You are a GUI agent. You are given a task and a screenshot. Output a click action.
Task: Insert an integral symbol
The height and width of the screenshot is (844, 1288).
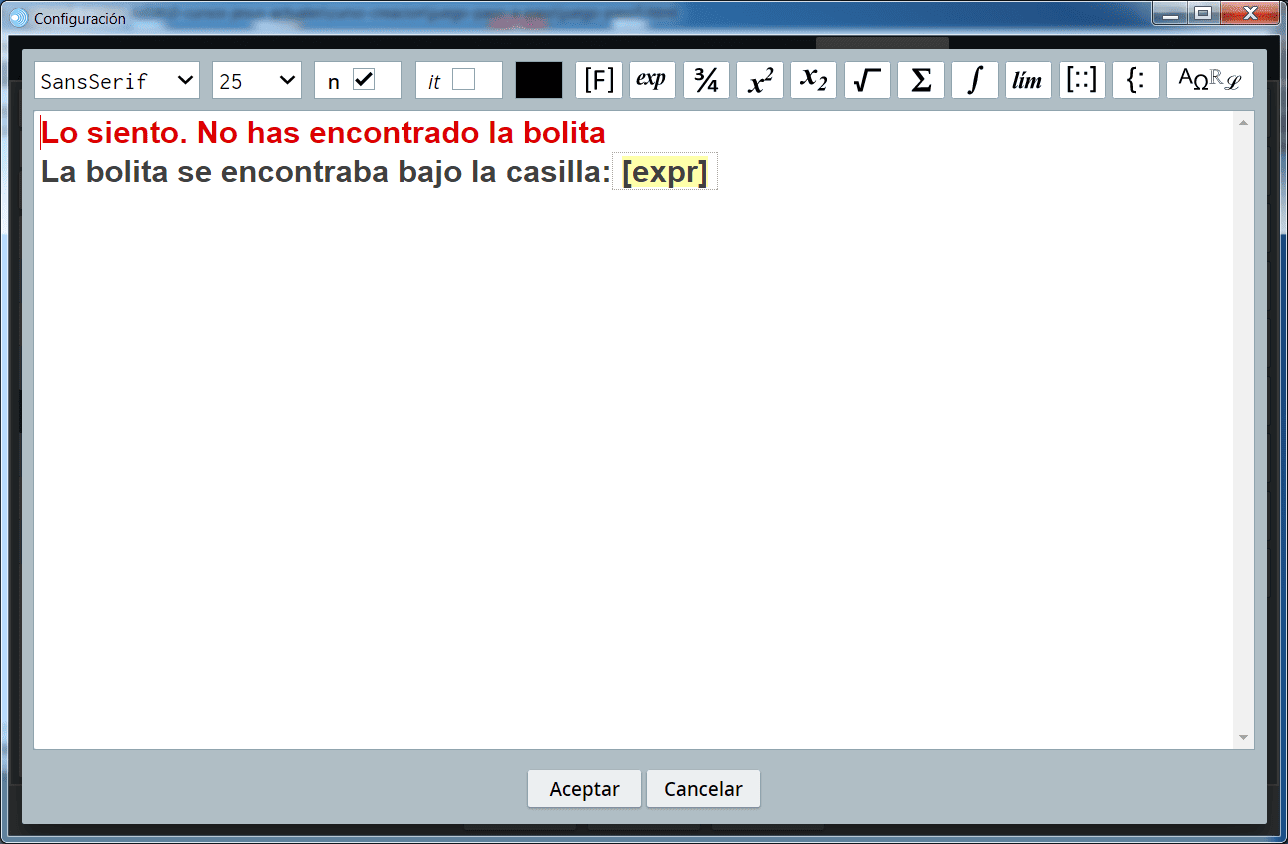(x=974, y=81)
